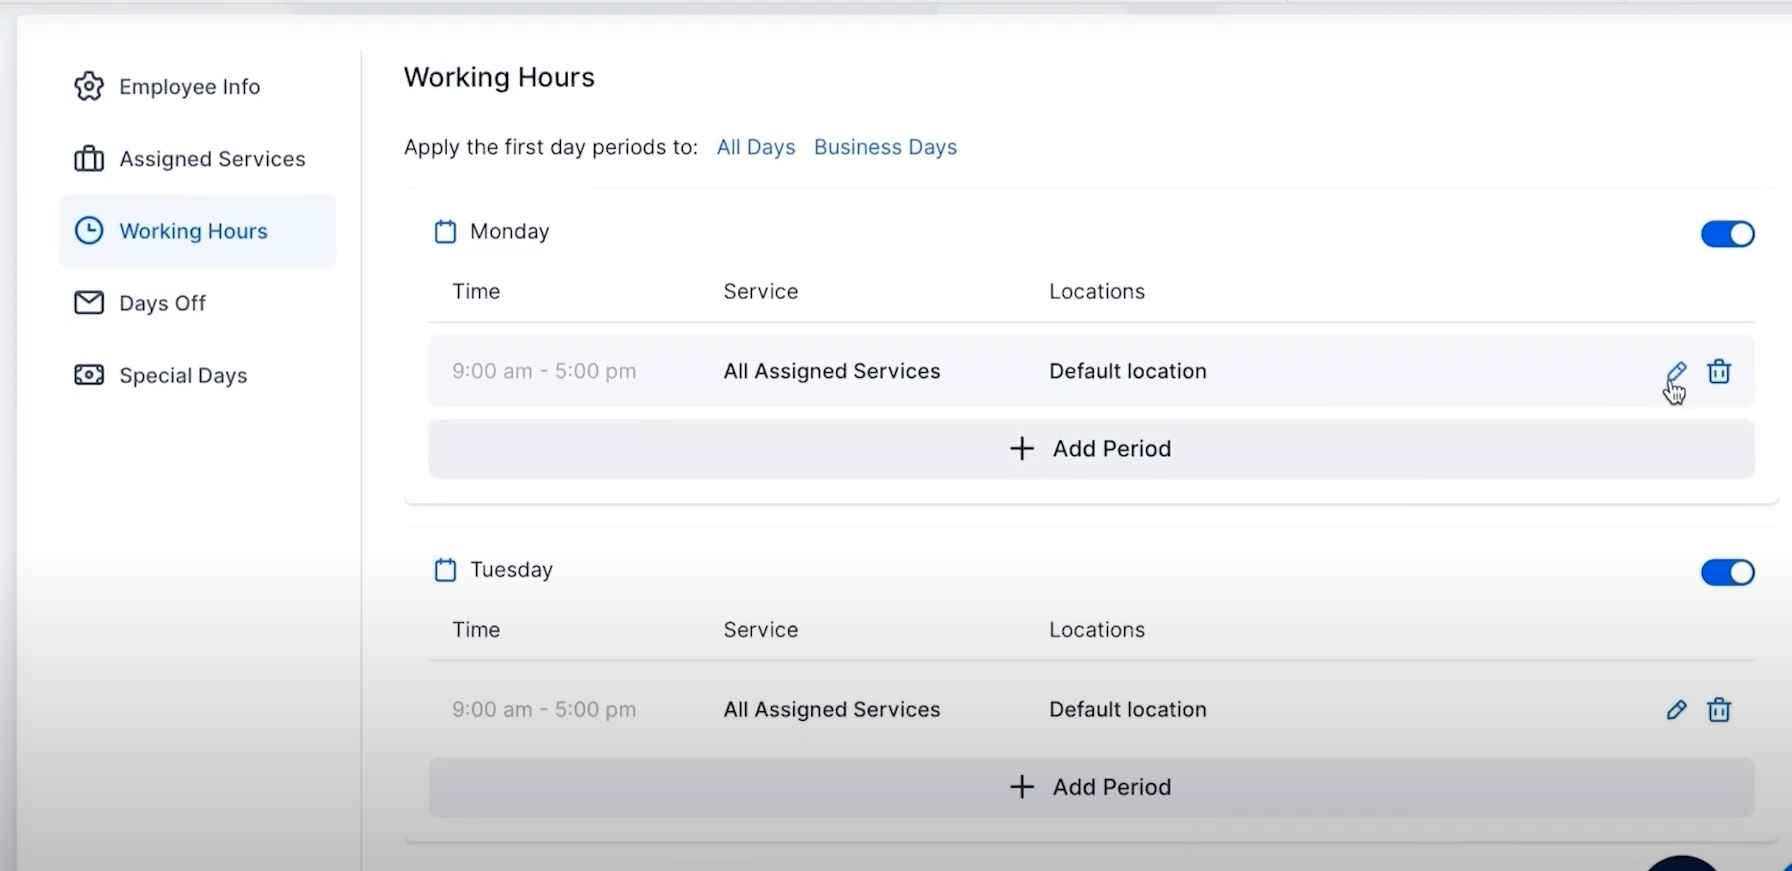Edit Tuesday's working period with pencil icon
Screen dimensions: 1792x871
click(x=1676, y=710)
